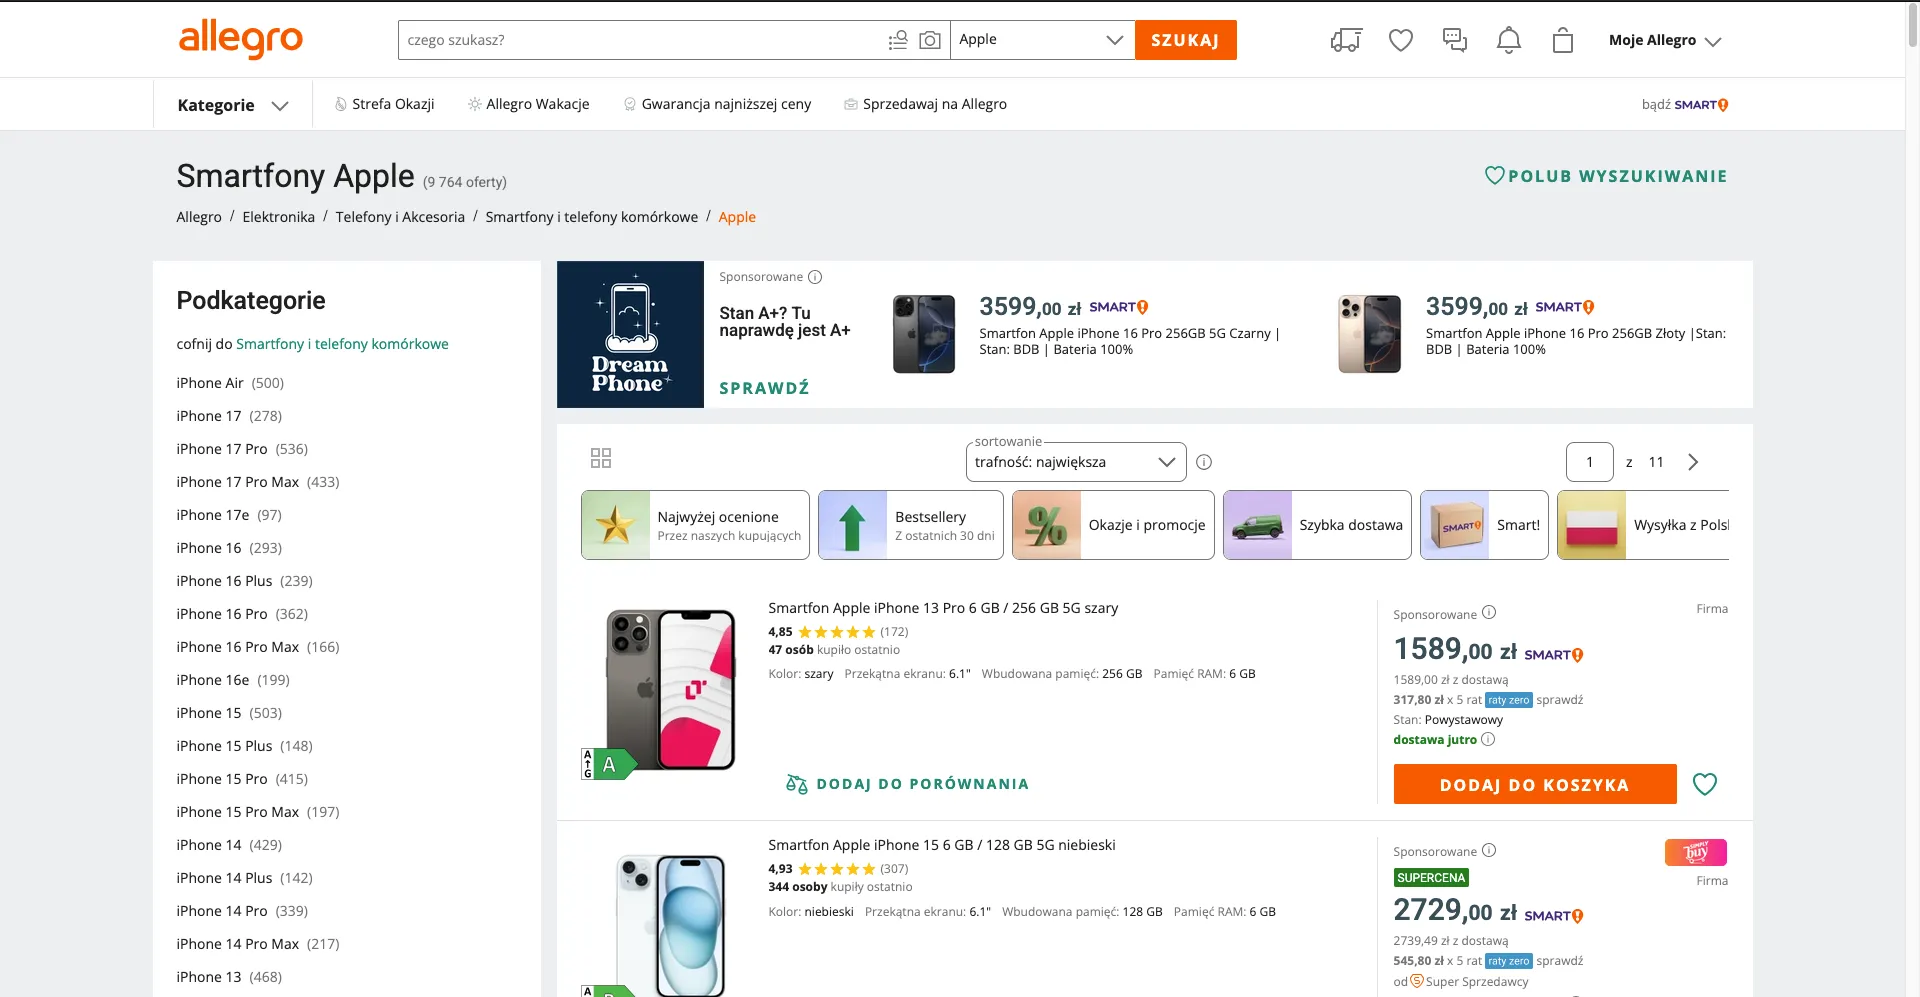Open notifications bell icon
The height and width of the screenshot is (997, 1920).
tap(1509, 40)
